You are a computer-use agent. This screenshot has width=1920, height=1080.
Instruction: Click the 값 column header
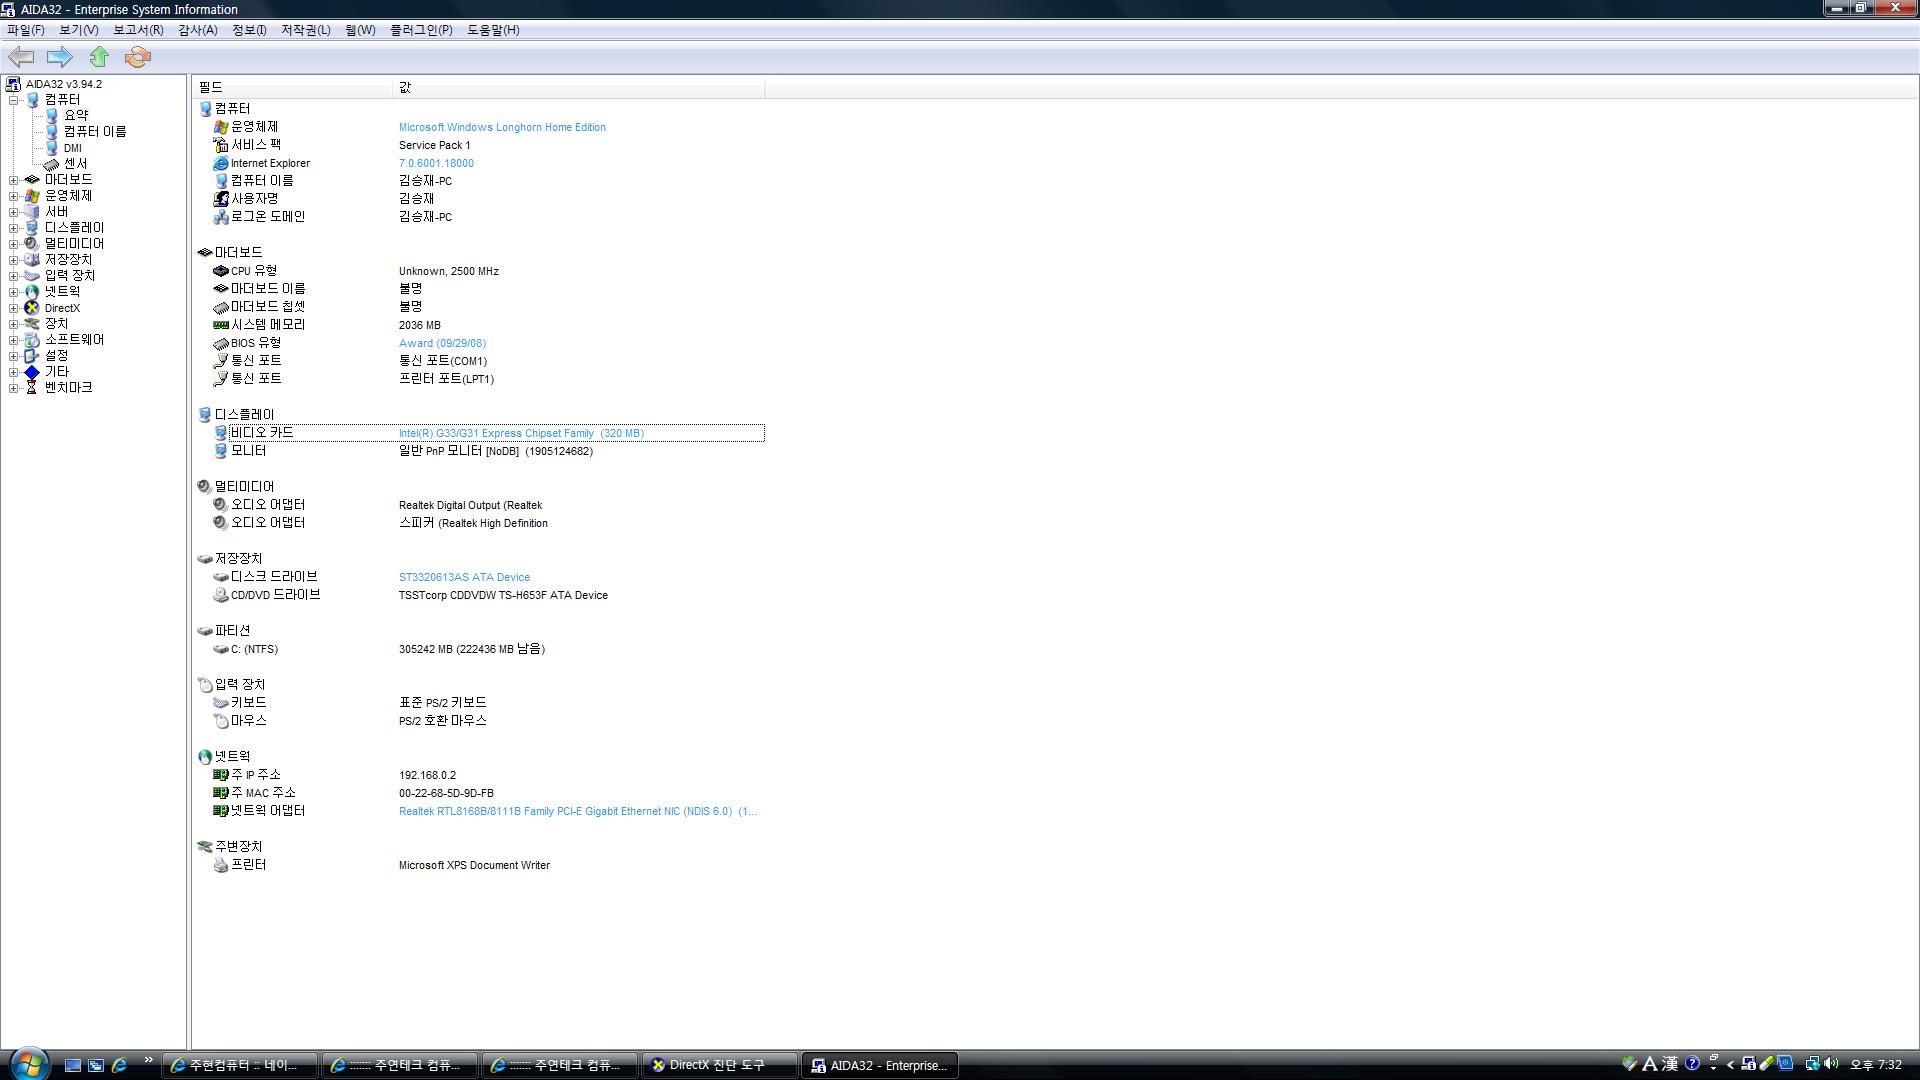click(x=579, y=88)
